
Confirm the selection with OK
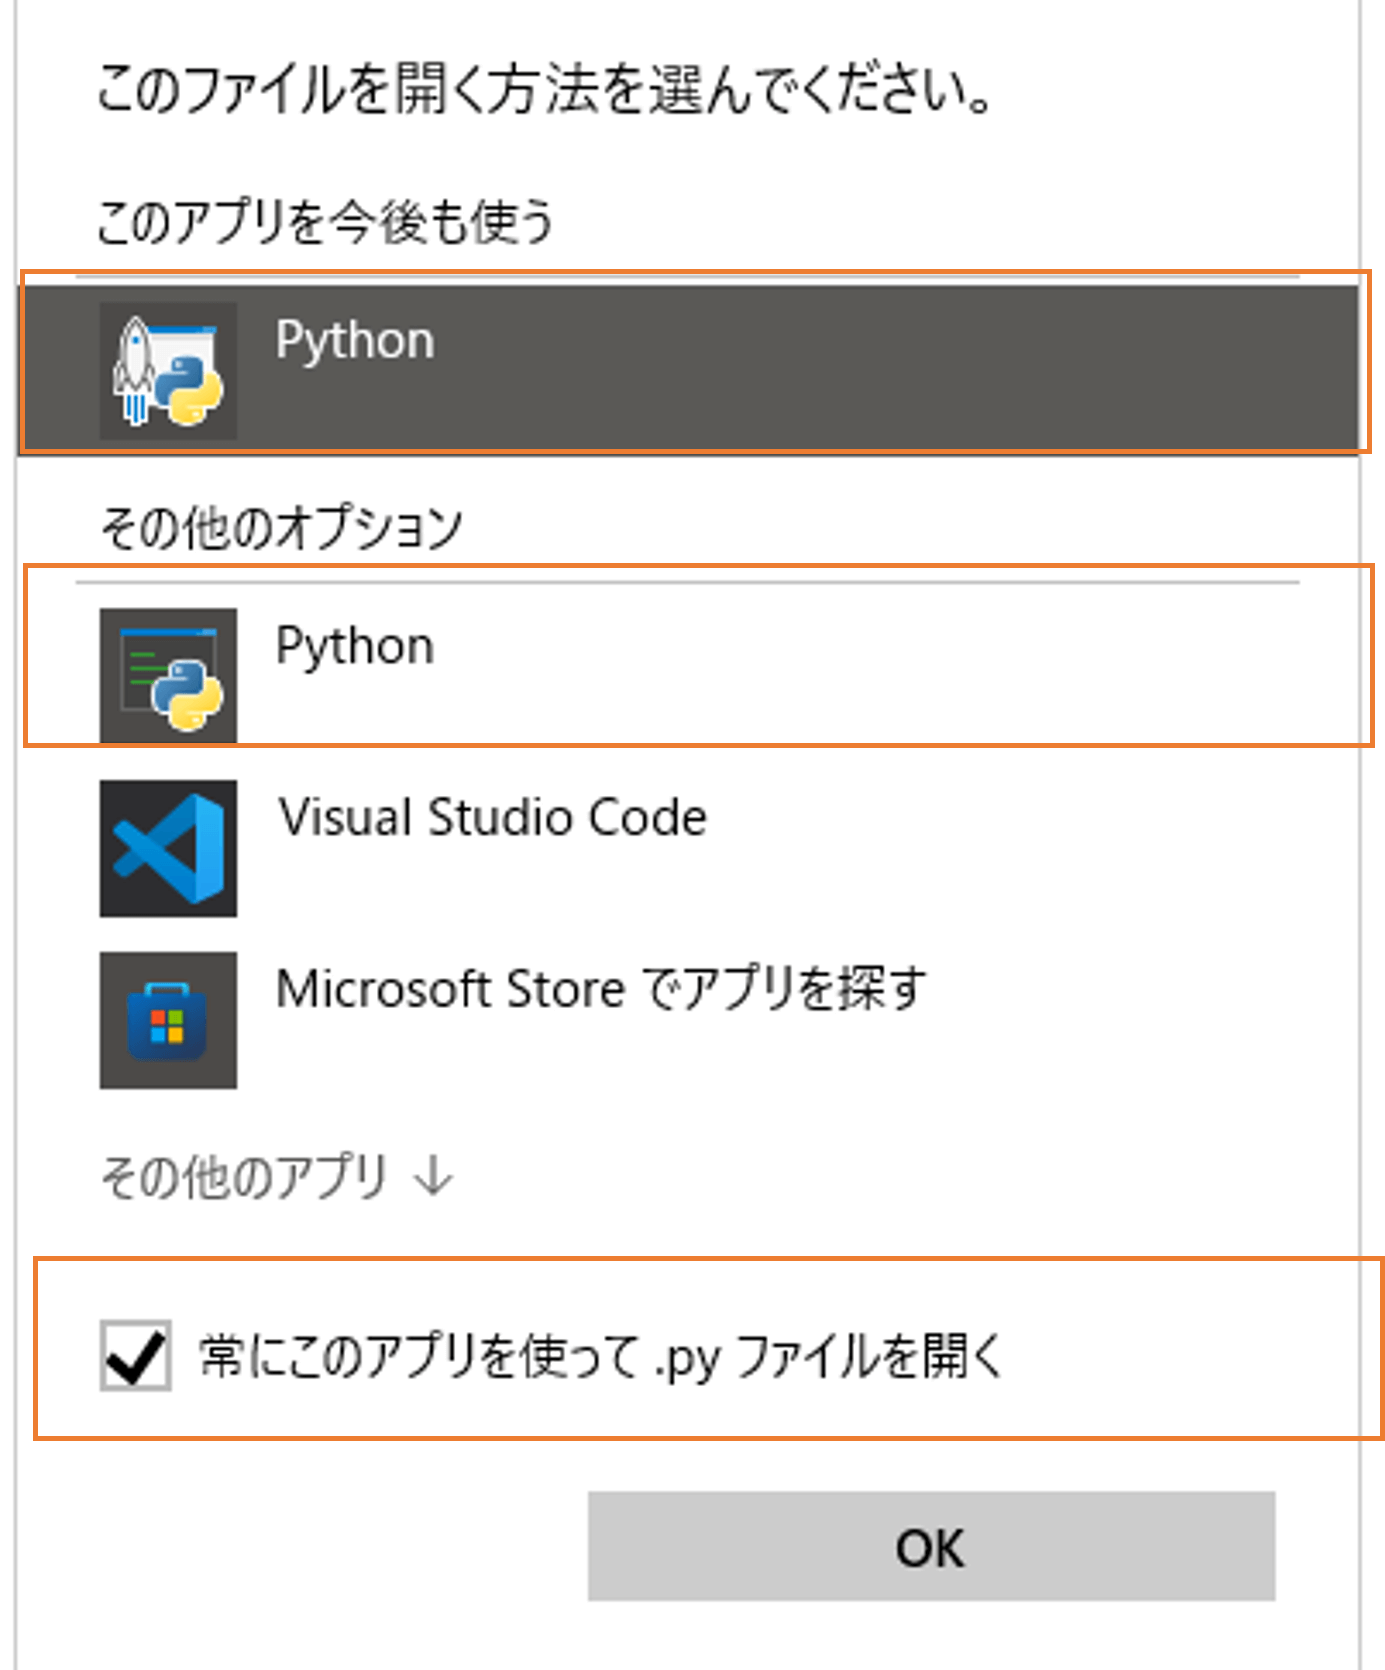click(931, 1546)
